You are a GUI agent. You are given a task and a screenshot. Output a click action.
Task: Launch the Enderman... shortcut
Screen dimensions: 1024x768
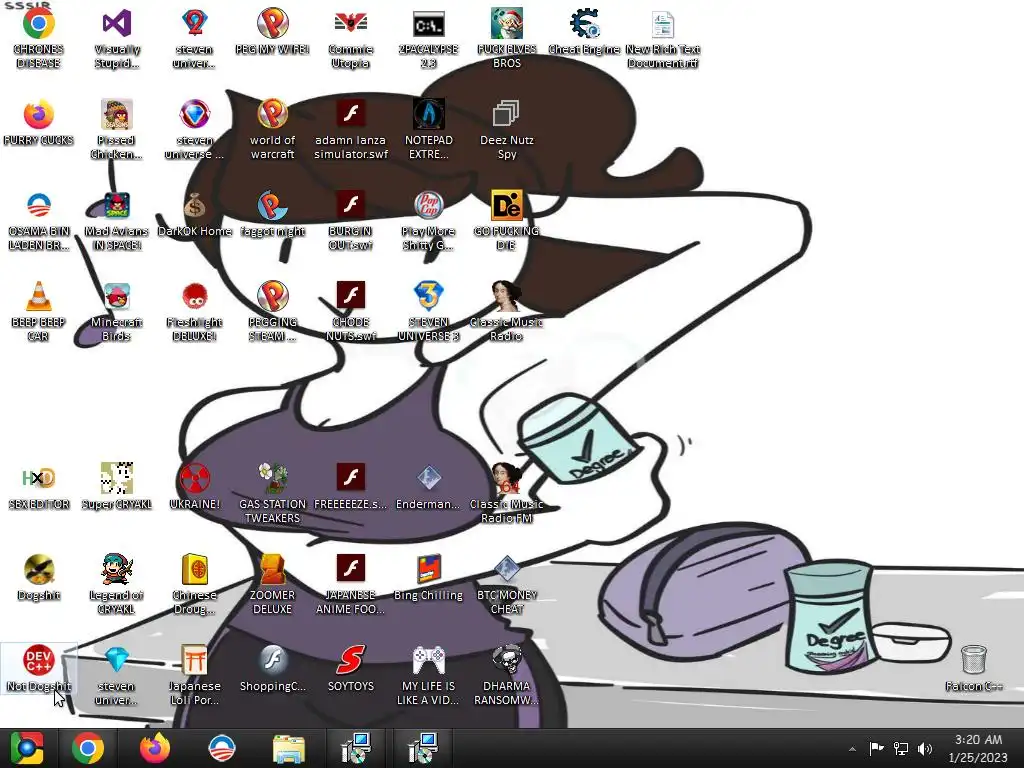(428, 487)
